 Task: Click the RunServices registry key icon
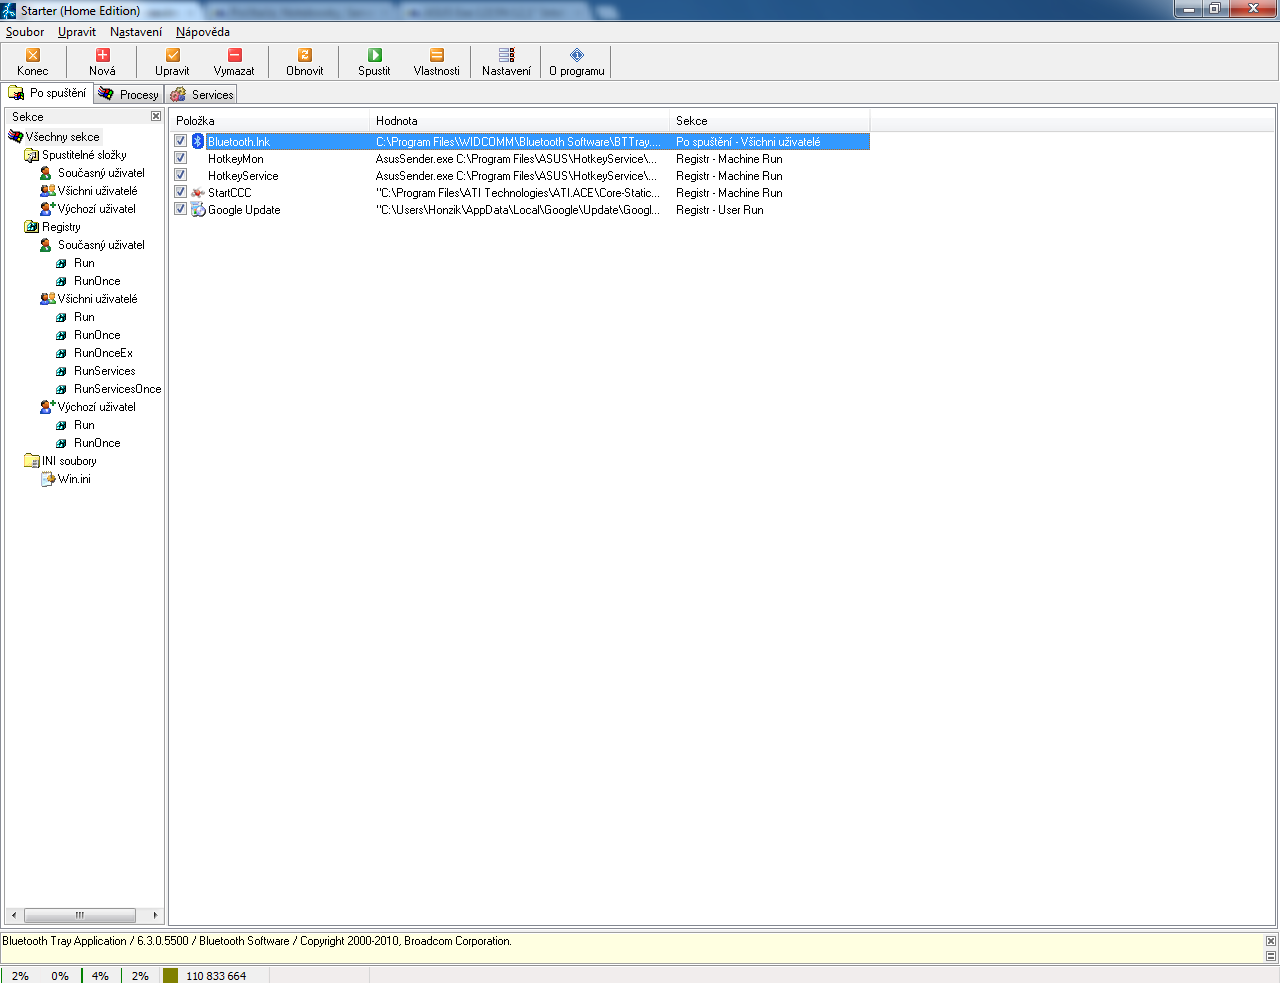[x=62, y=371]
